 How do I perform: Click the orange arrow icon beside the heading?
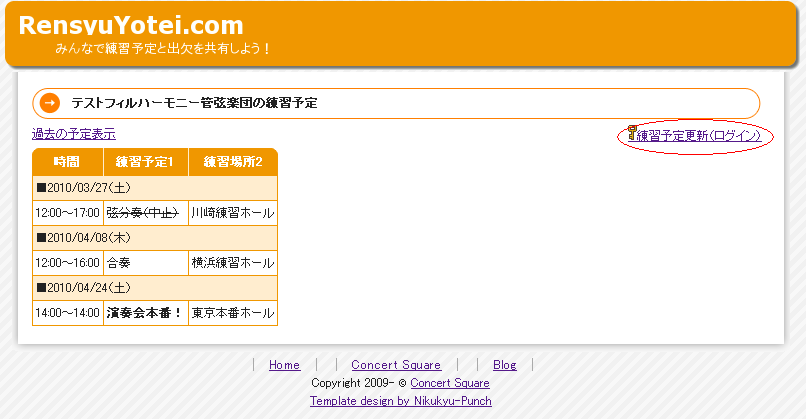coord(50,103)
